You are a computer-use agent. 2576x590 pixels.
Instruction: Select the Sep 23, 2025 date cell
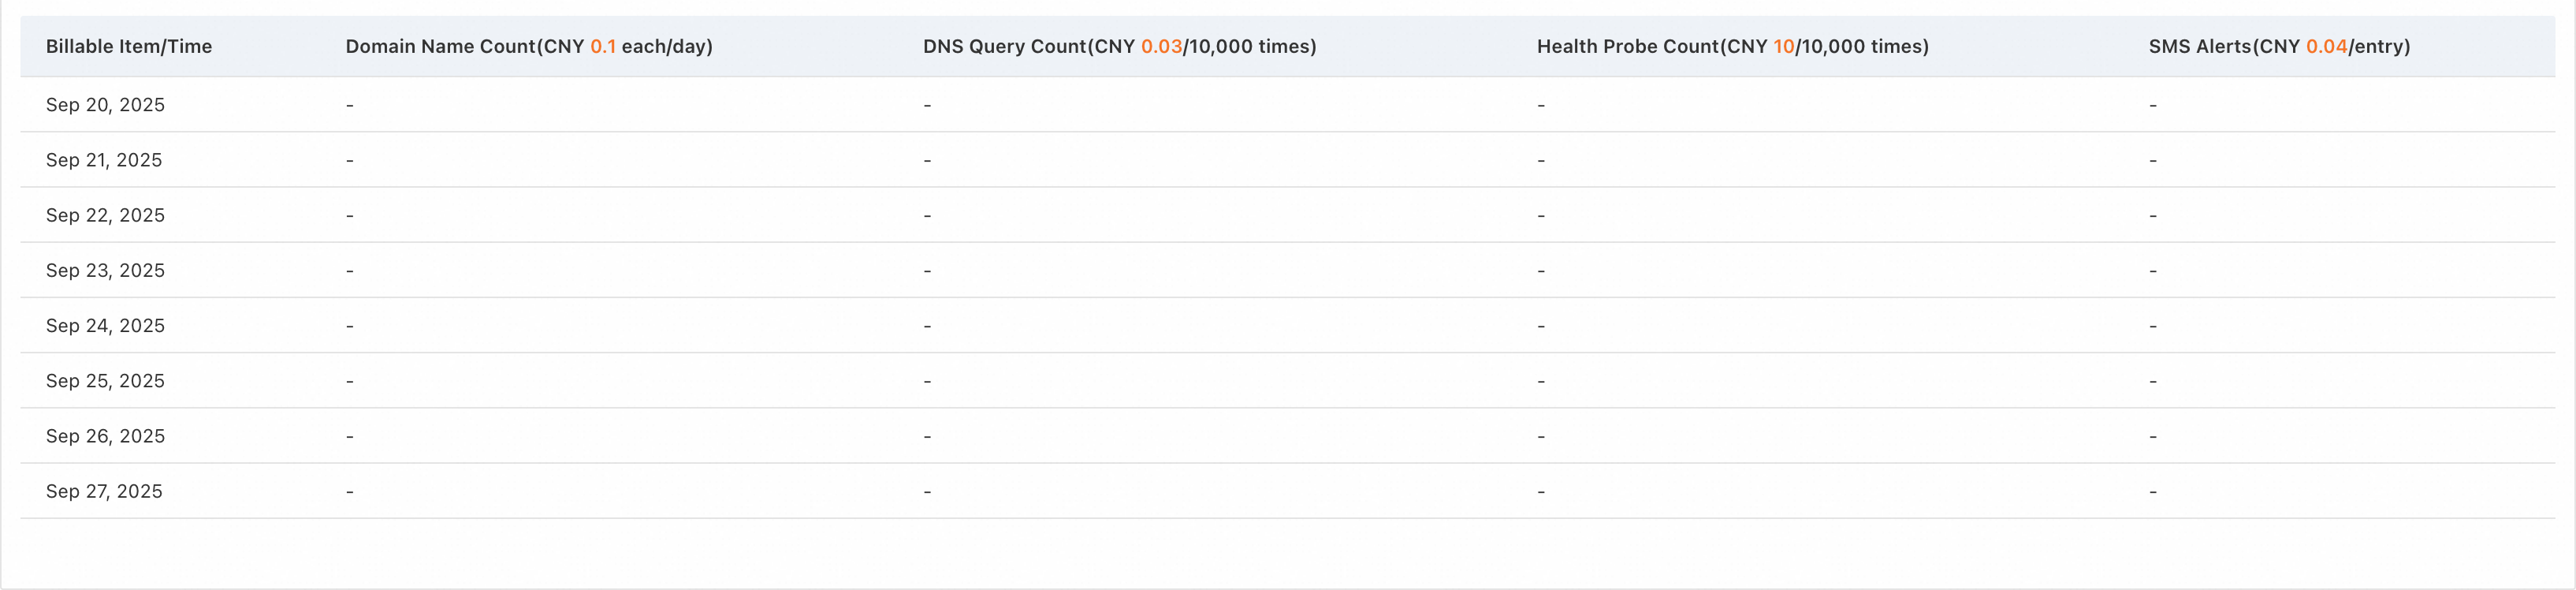(x=105, y=270)
